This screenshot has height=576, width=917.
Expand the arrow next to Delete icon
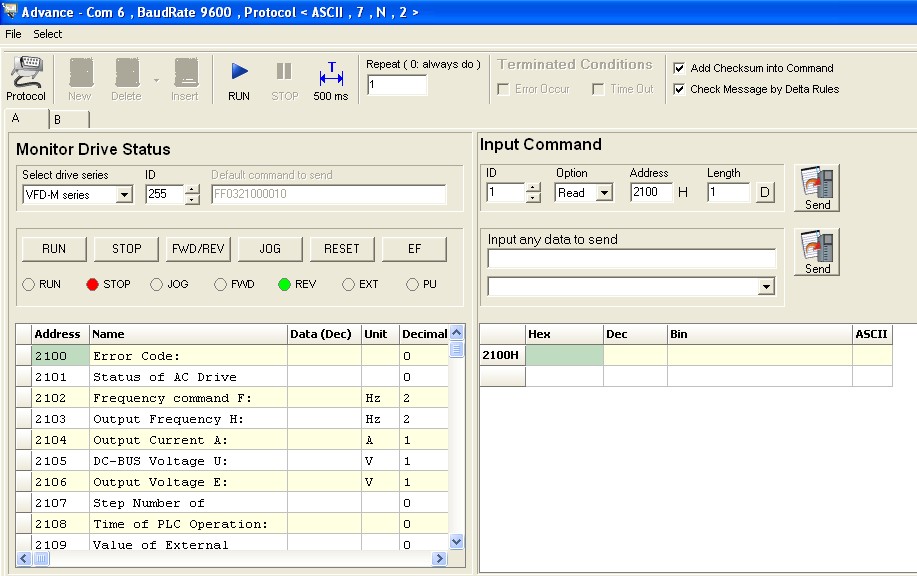point(156,80)
